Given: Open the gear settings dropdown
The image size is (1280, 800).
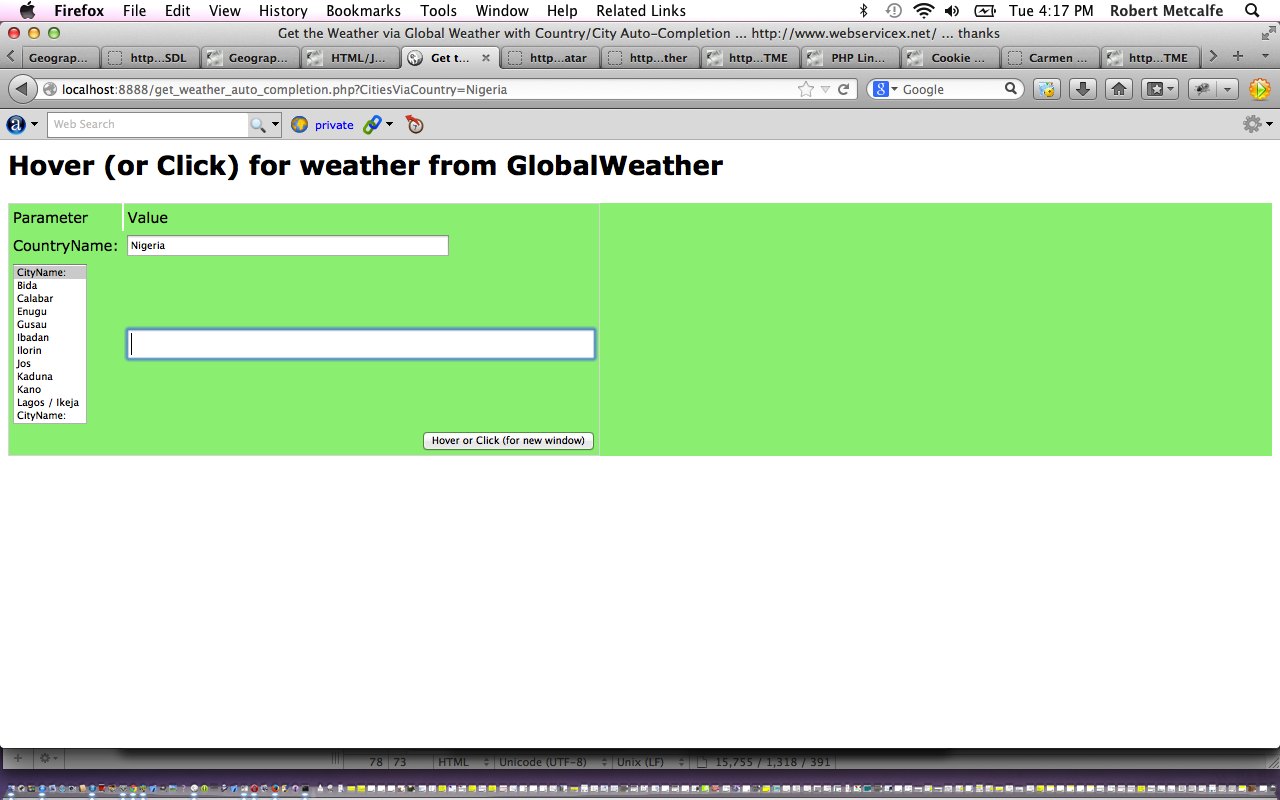Looking at the screenshot, I should point(1257,124).
